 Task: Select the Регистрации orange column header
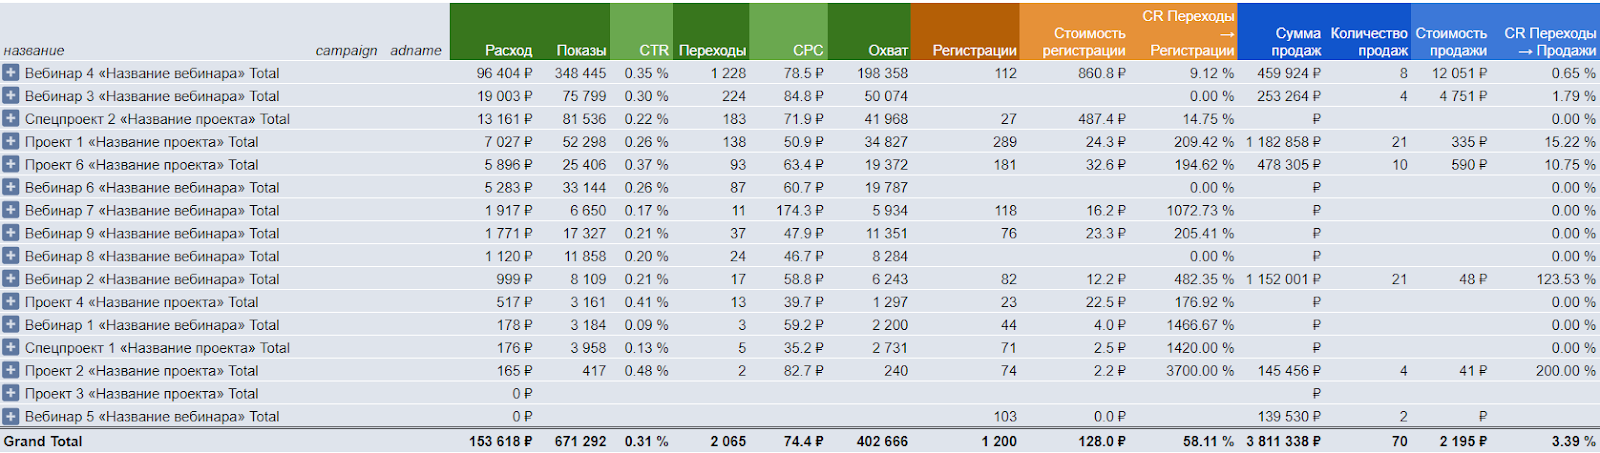(974, 50)
